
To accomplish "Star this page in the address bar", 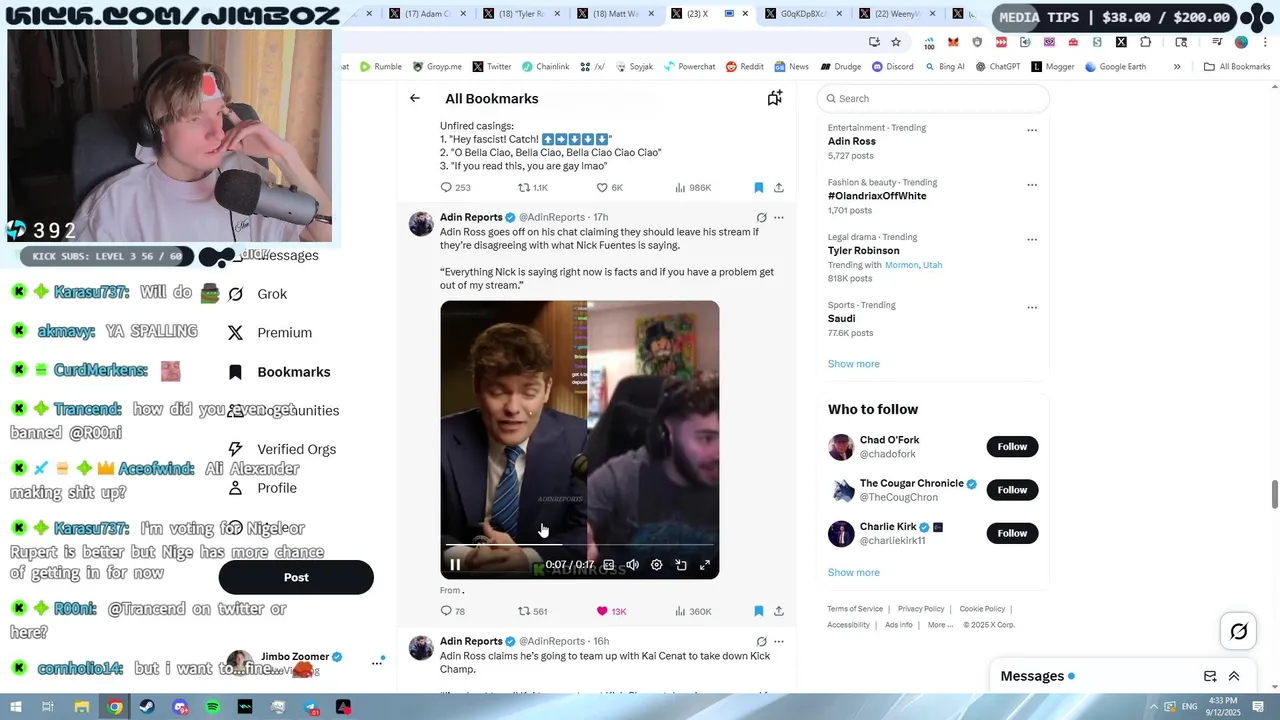I will (896, 42).
